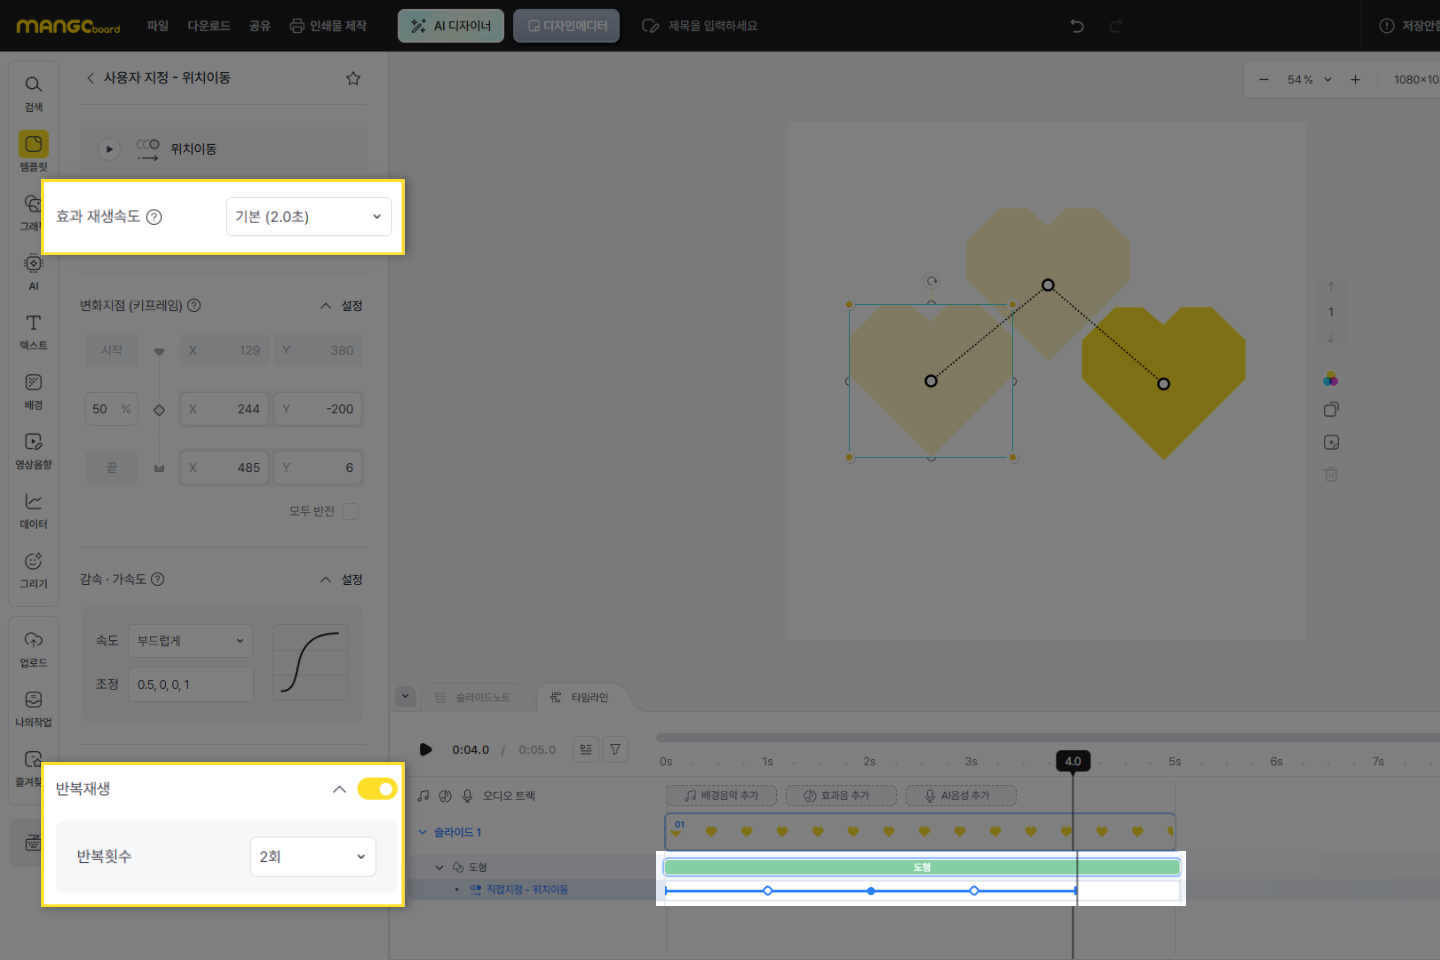Toggle the 반복재생 switch off
1440x960 pixels.
pos(377,789)
